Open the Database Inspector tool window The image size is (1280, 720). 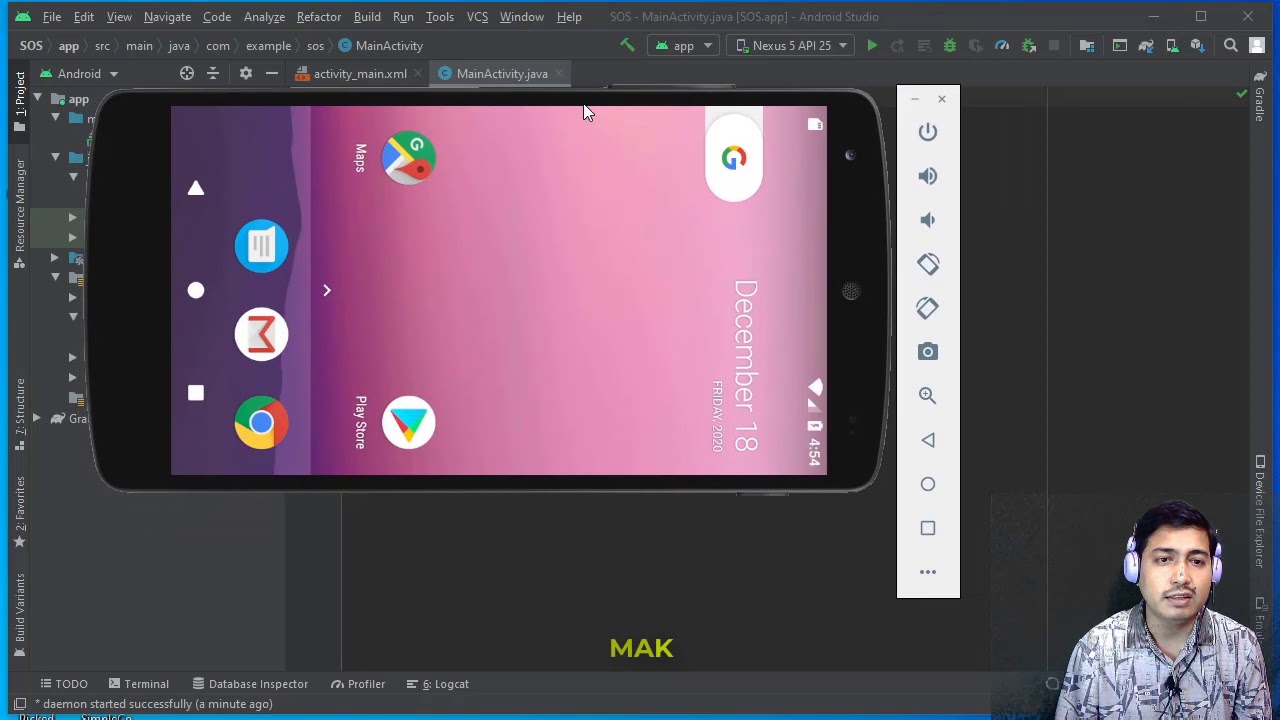(250, 684)
